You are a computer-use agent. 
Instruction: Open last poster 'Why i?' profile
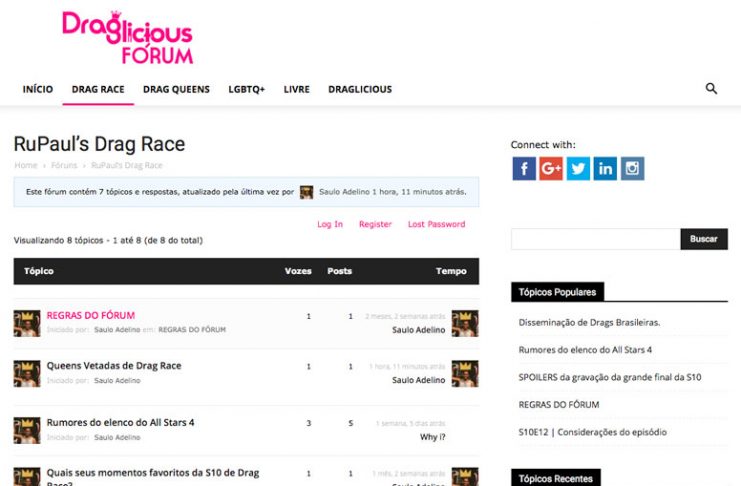click(x=432, y=437)
